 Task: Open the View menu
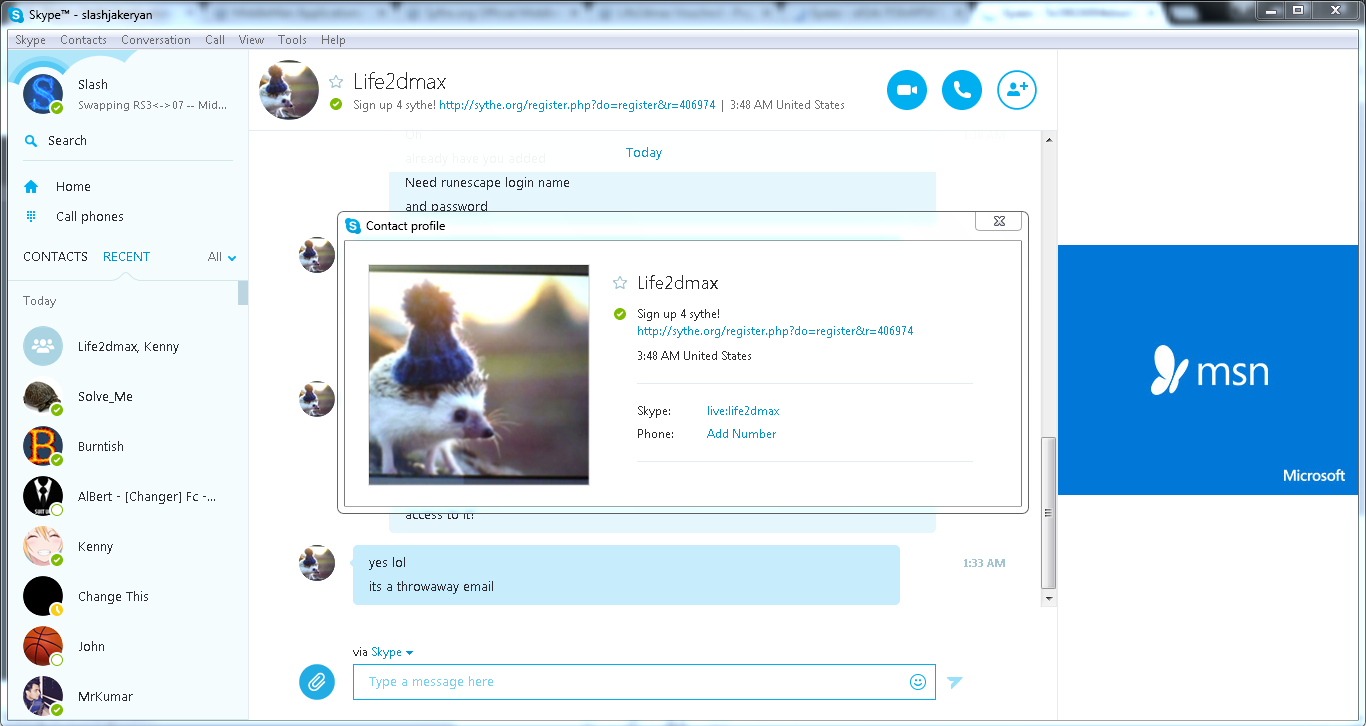click(251, 40)
